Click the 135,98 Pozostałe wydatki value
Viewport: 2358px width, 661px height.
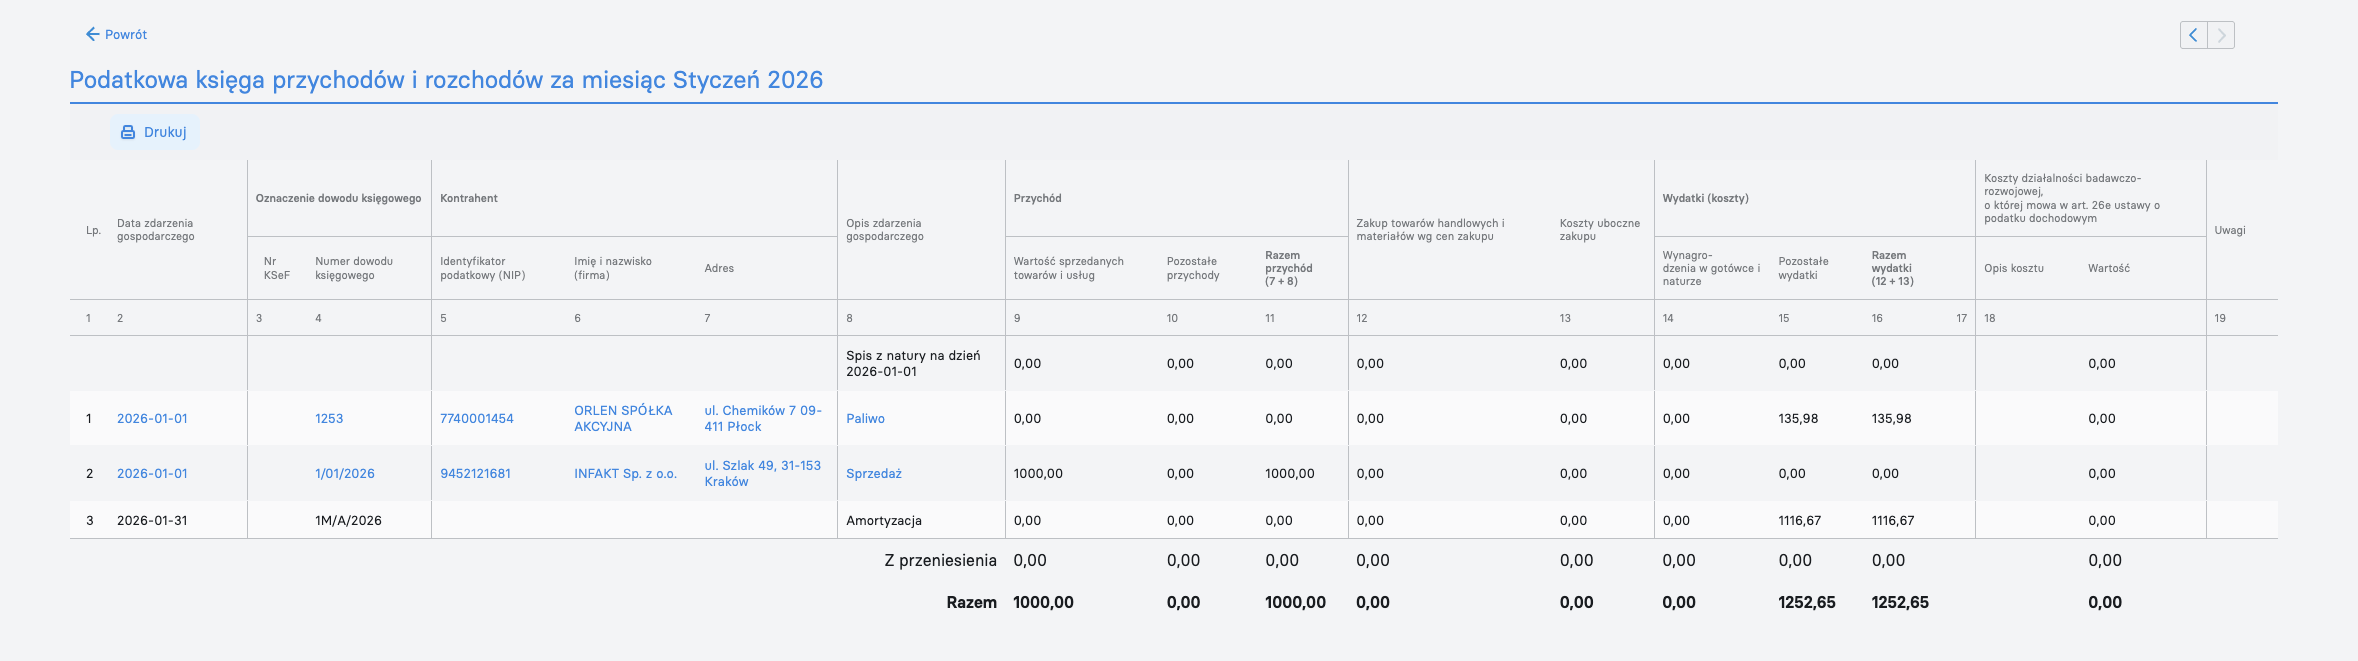pyautogui.click(x=1798, y=419)
